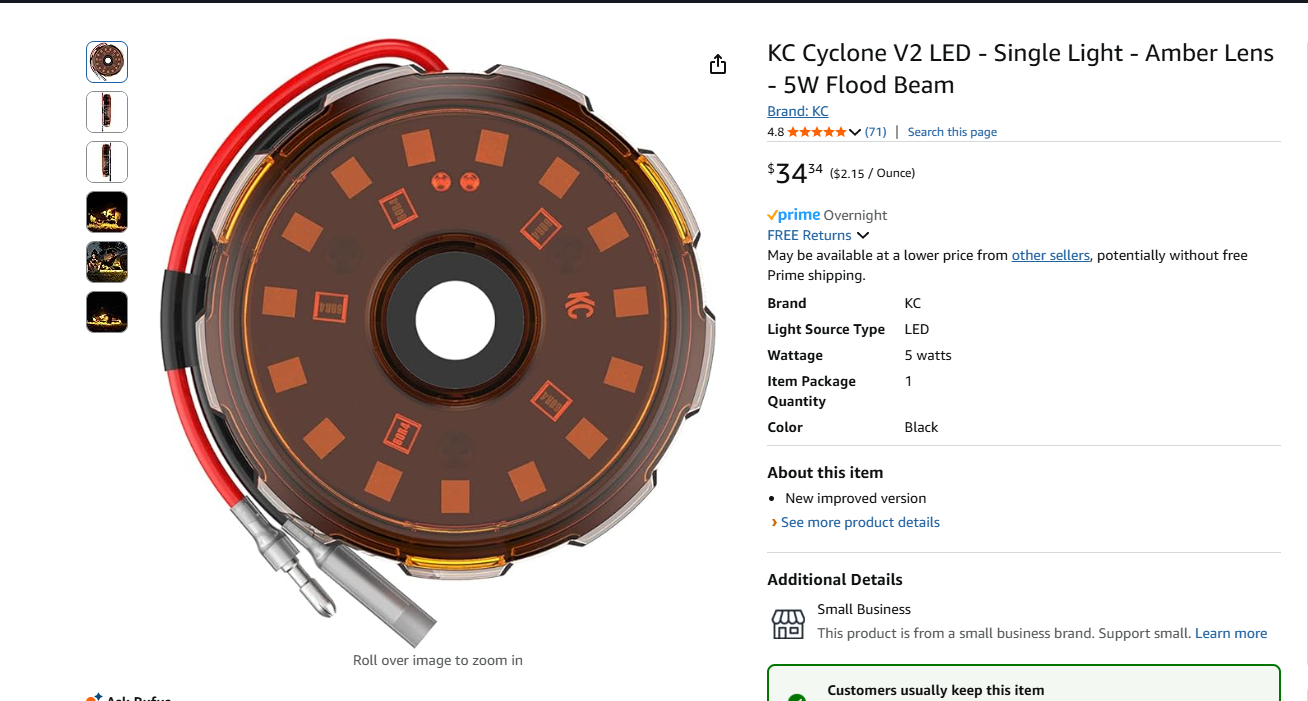The height and width of the screenshot is (701, 1308).
Task: Select the sixth and last product thumbnail
Action: (x=107, y=312)
